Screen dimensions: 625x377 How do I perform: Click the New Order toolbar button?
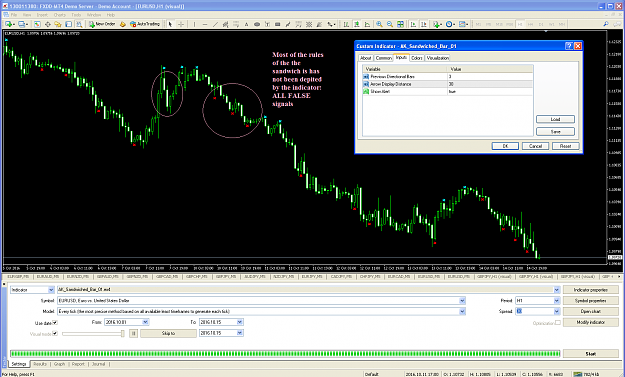[102, 24]
